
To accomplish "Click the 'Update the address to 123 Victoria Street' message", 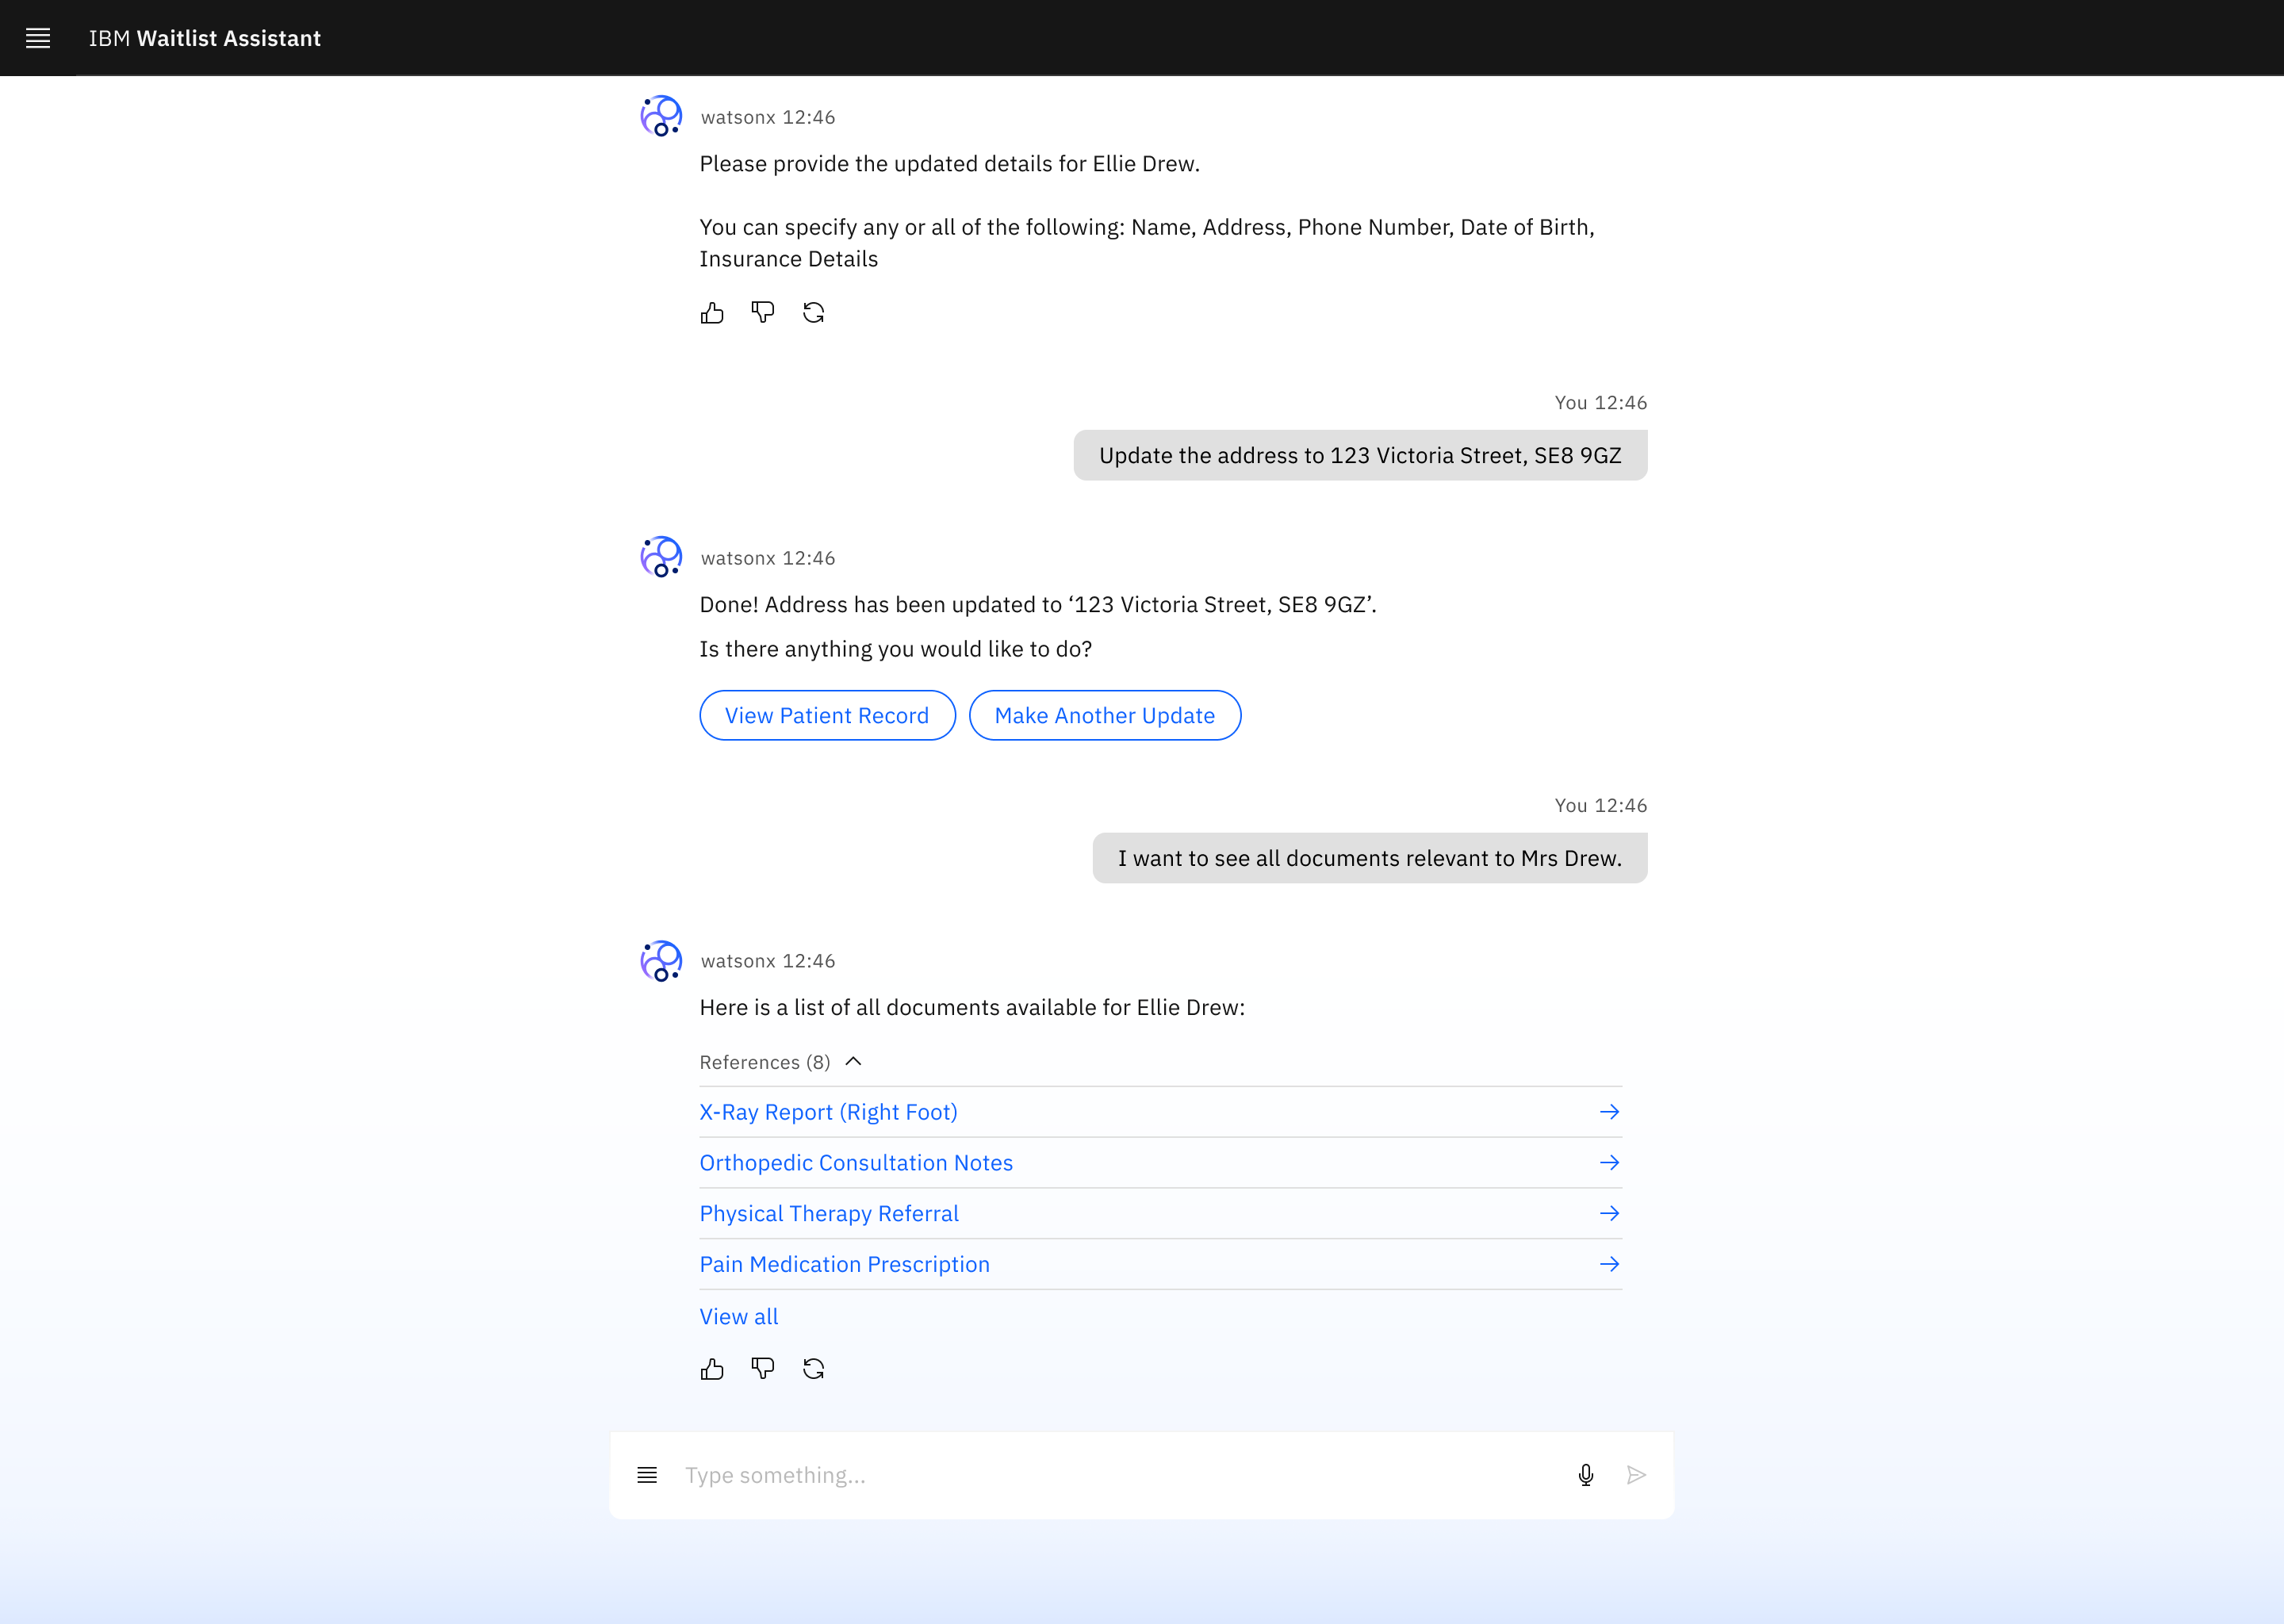I will tap(1360, 456).
